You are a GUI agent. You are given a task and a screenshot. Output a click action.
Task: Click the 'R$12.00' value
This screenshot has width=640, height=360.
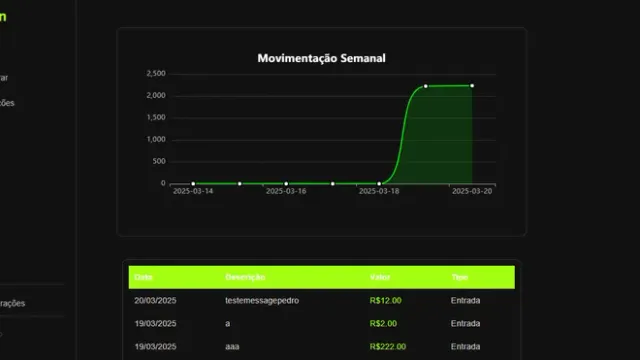pos(385,300)
